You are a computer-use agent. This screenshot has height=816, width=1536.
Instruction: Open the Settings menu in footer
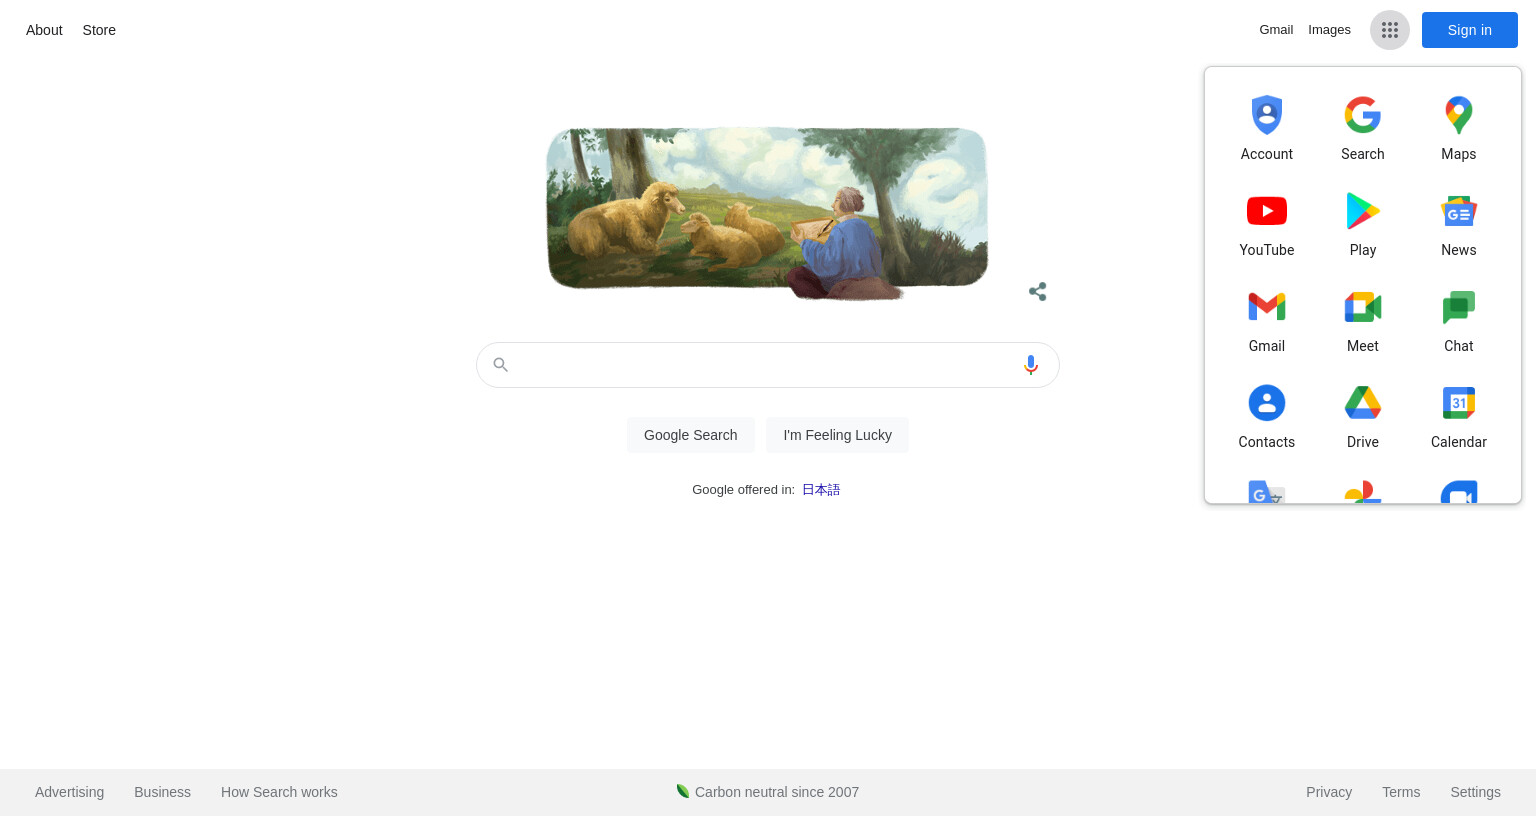point(1475,792)
